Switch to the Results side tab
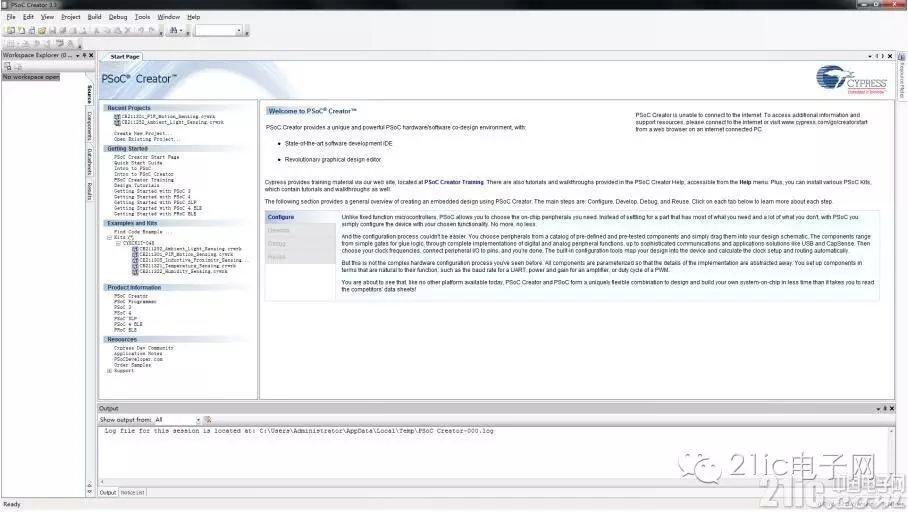Screen dimensions: 908x512 (90, 191)
